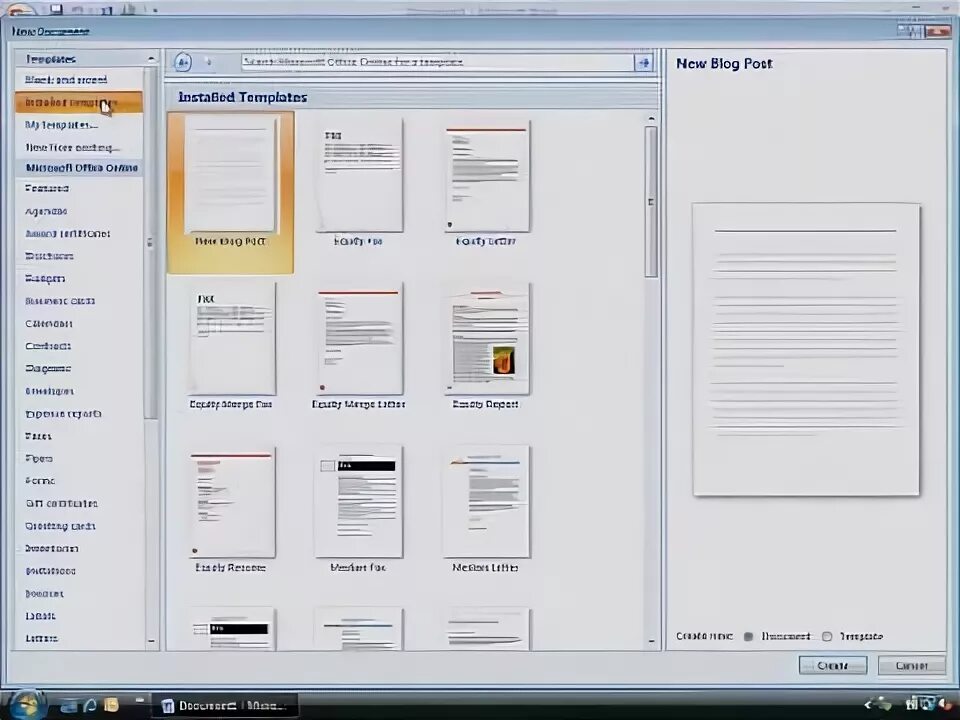This screenshot has height=720, width=960.
Task: Select the Equity Letter template
Action: (x=487, y=182)
